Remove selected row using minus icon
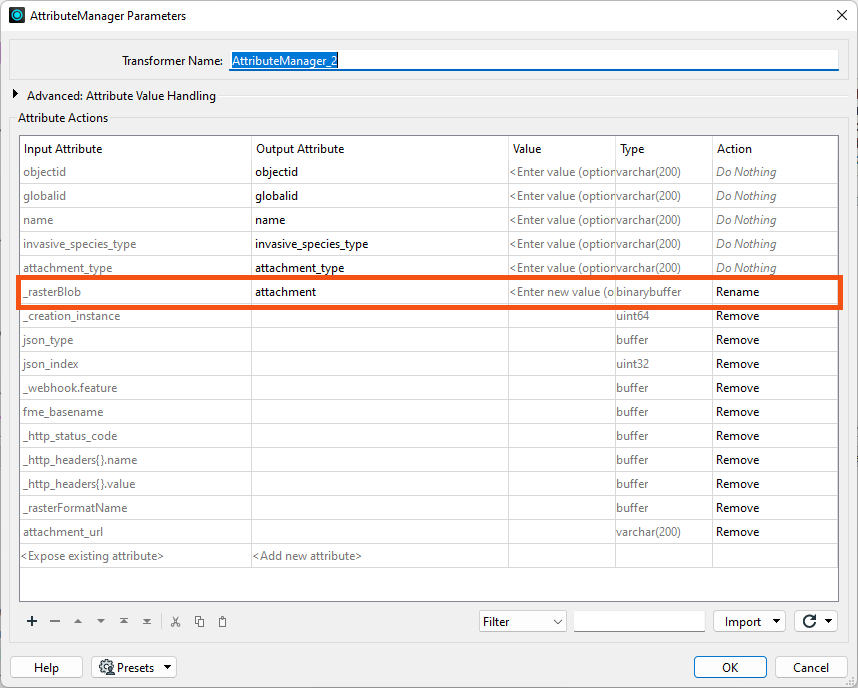Image resolution: width=858 pixels, height=688 pixels. click(55, 621)
